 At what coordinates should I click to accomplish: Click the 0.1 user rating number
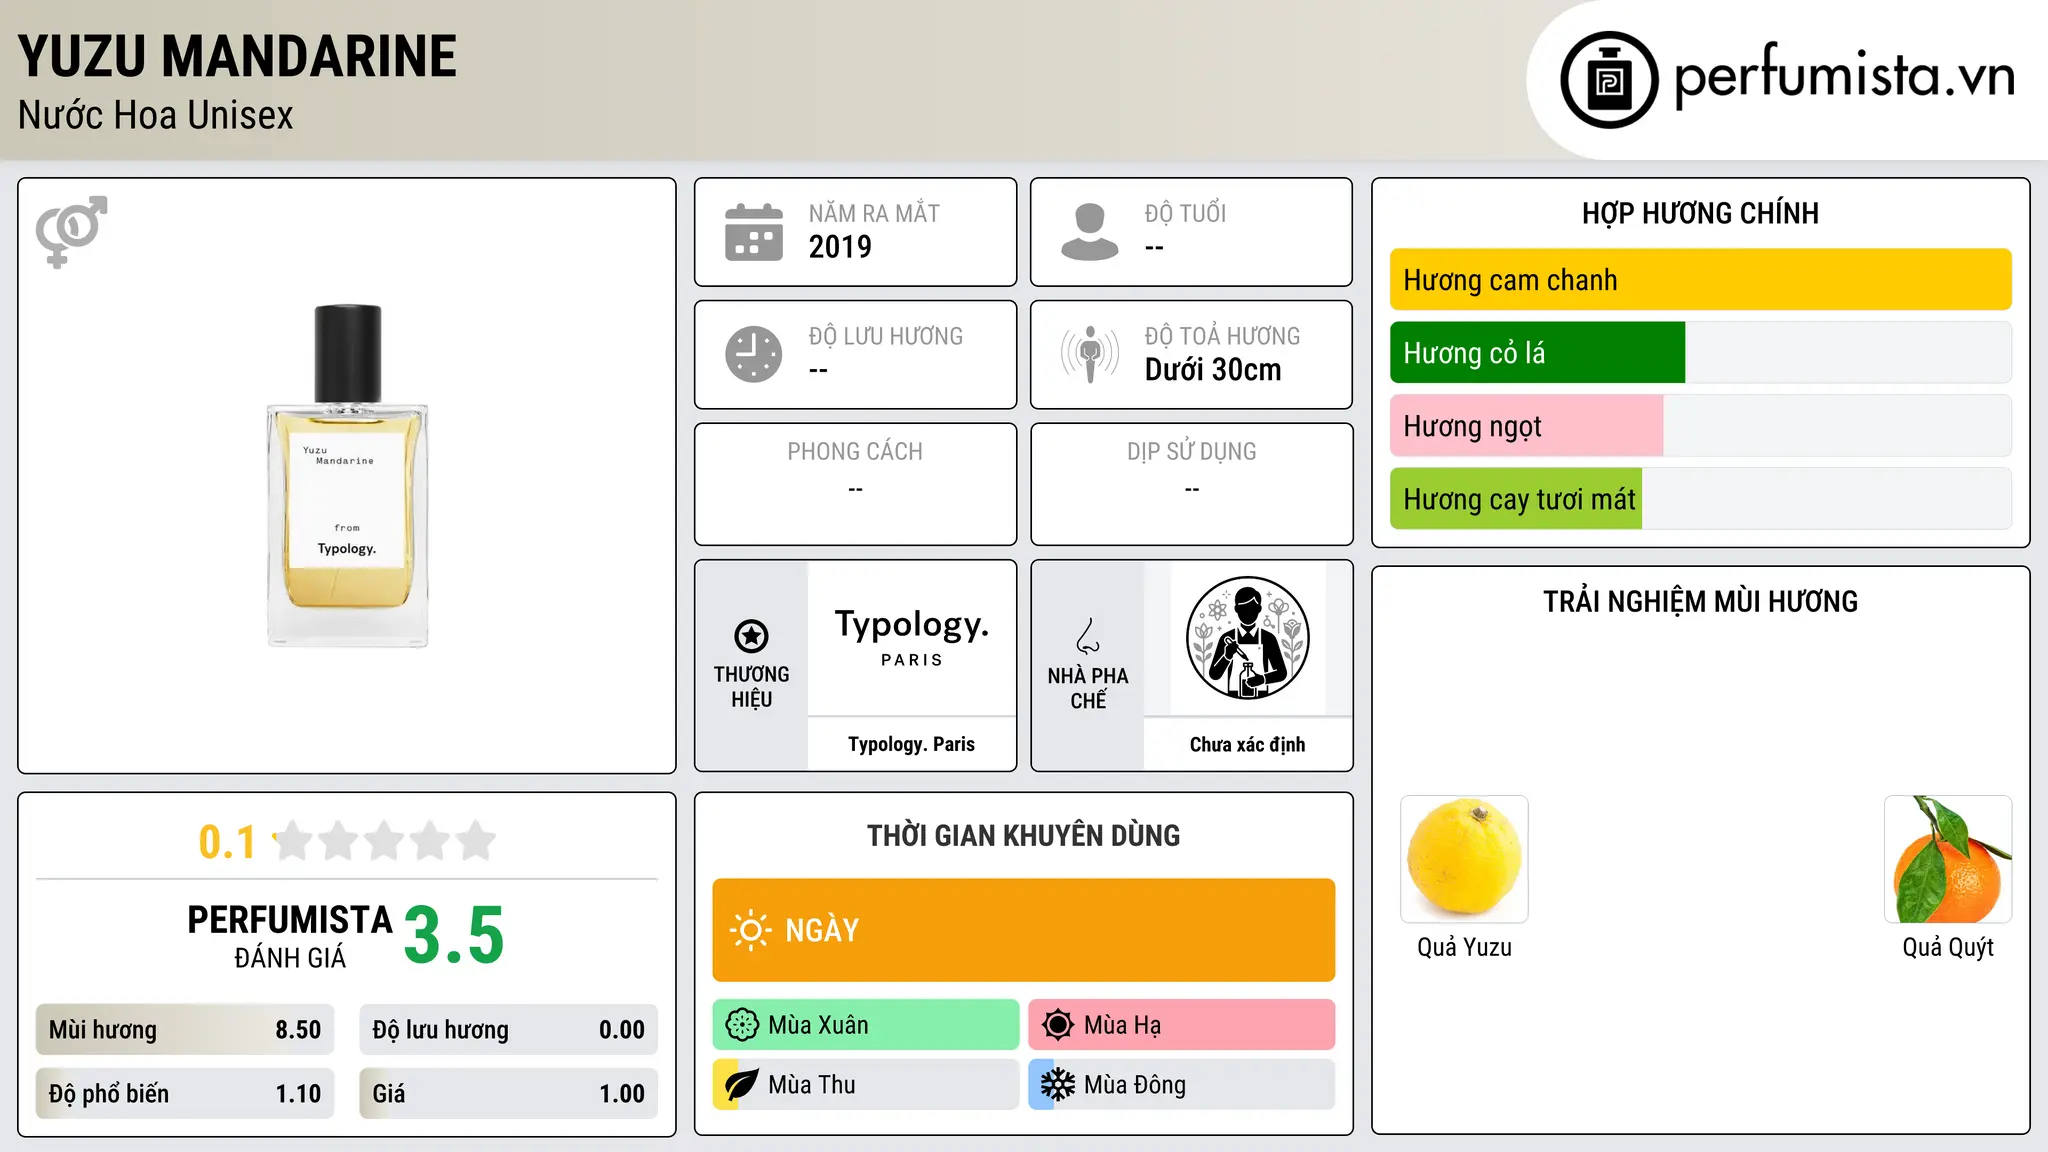click(227, 842)
